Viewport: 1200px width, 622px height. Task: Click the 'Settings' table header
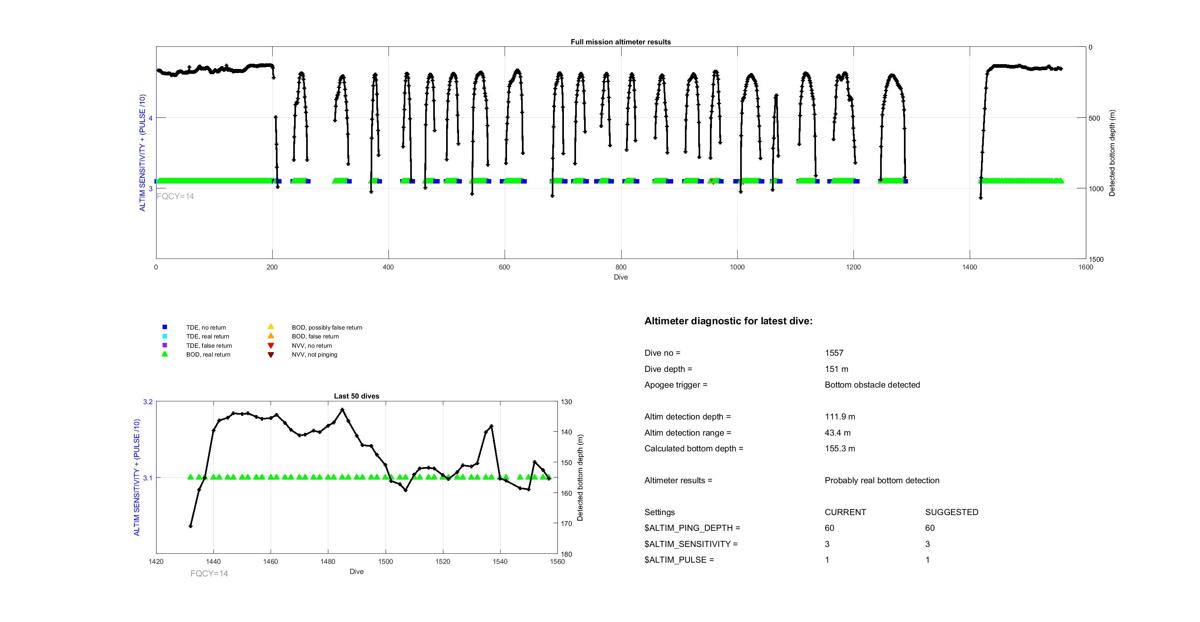coord(659,512)
